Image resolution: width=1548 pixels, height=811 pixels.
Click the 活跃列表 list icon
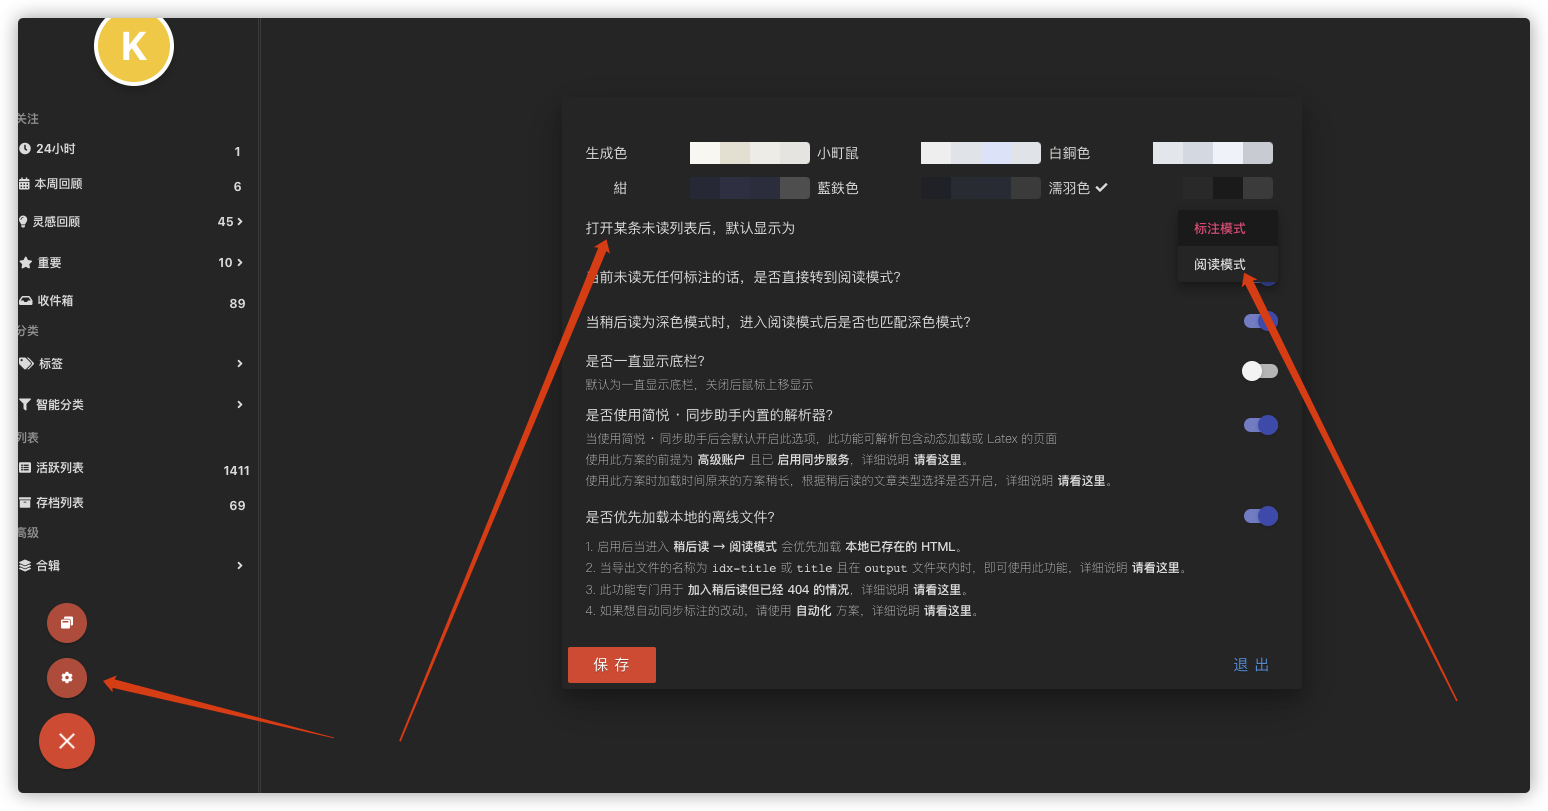click(x=26, y=468)
